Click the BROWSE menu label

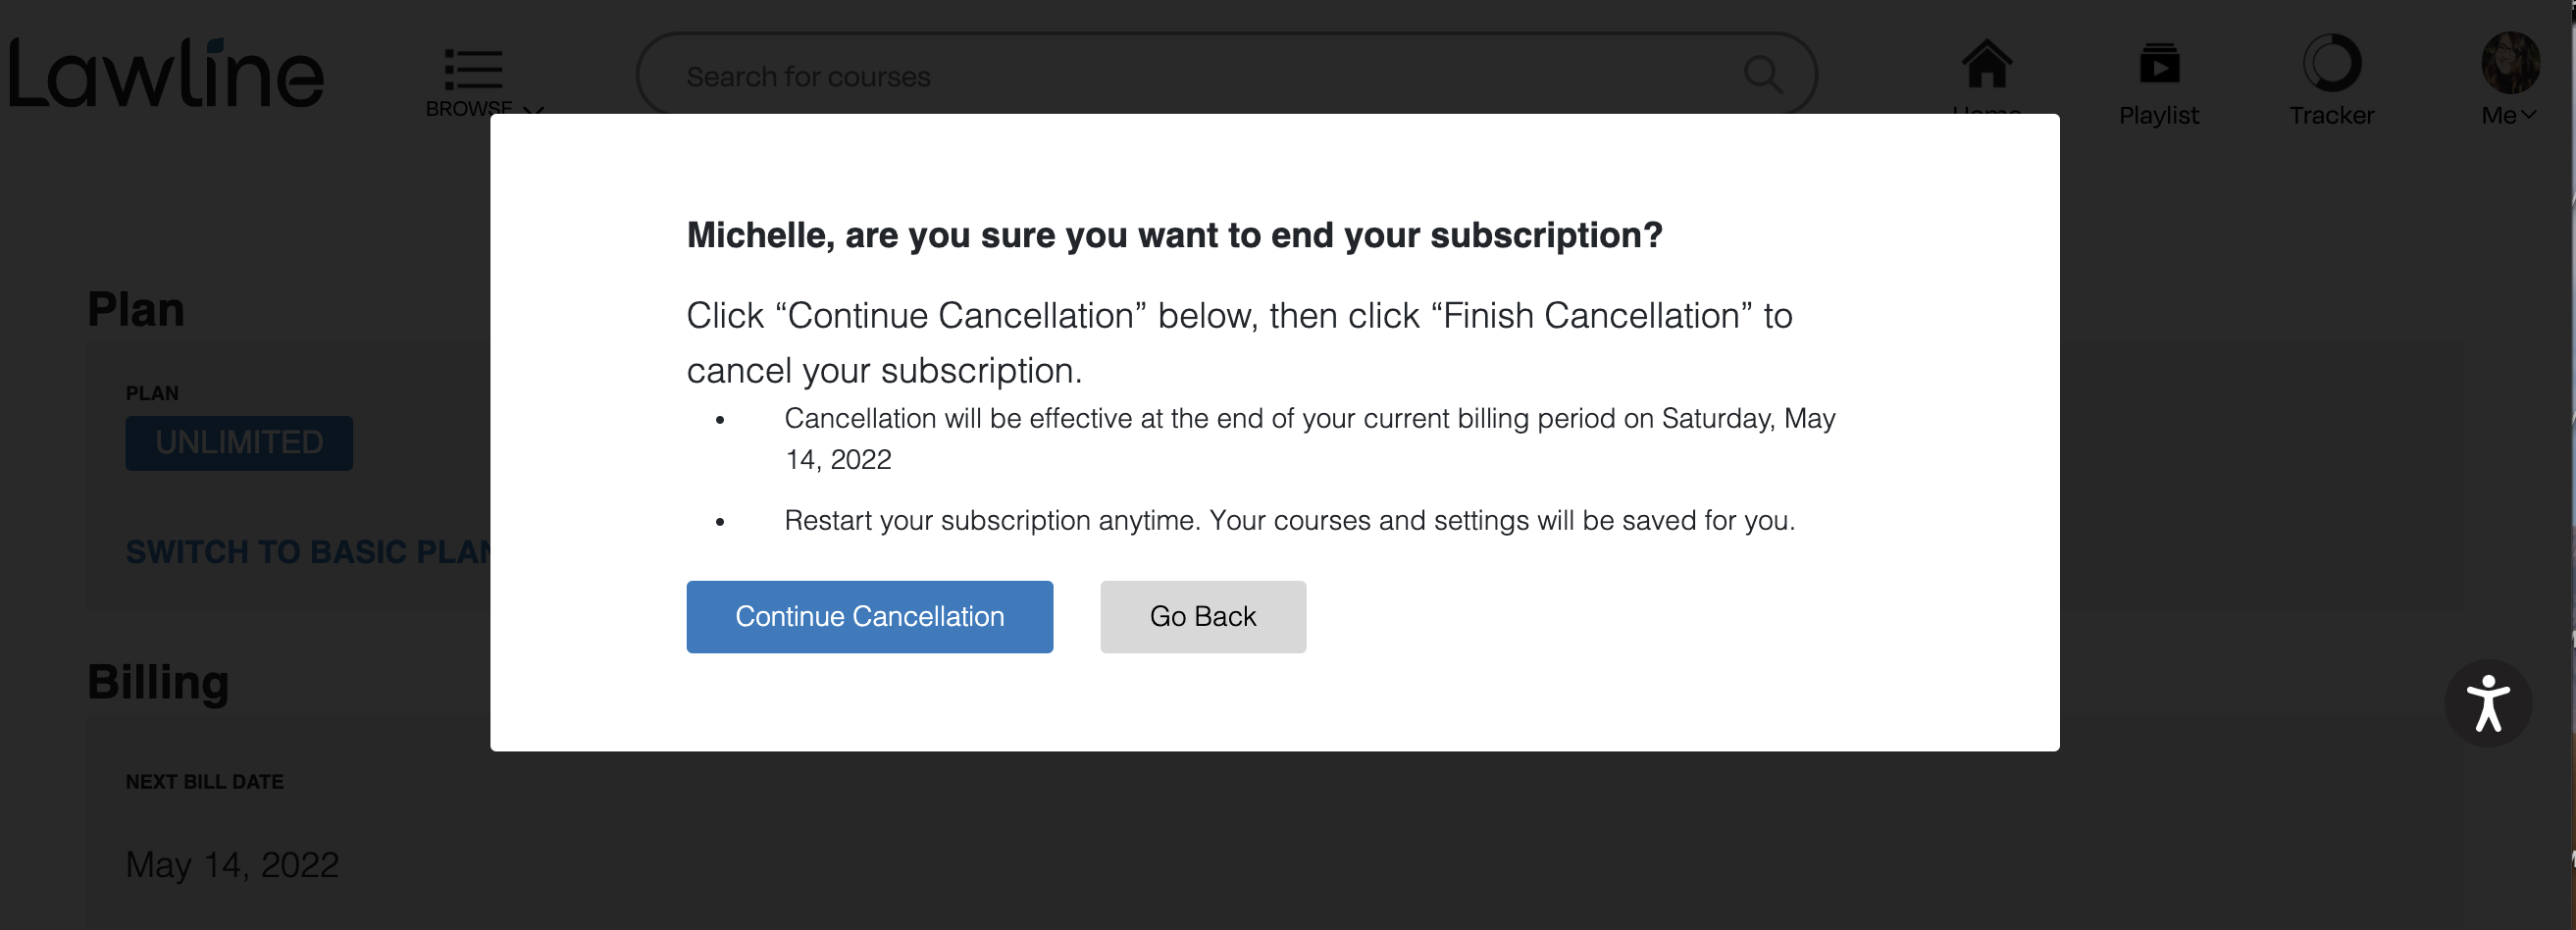coord(469,107)
